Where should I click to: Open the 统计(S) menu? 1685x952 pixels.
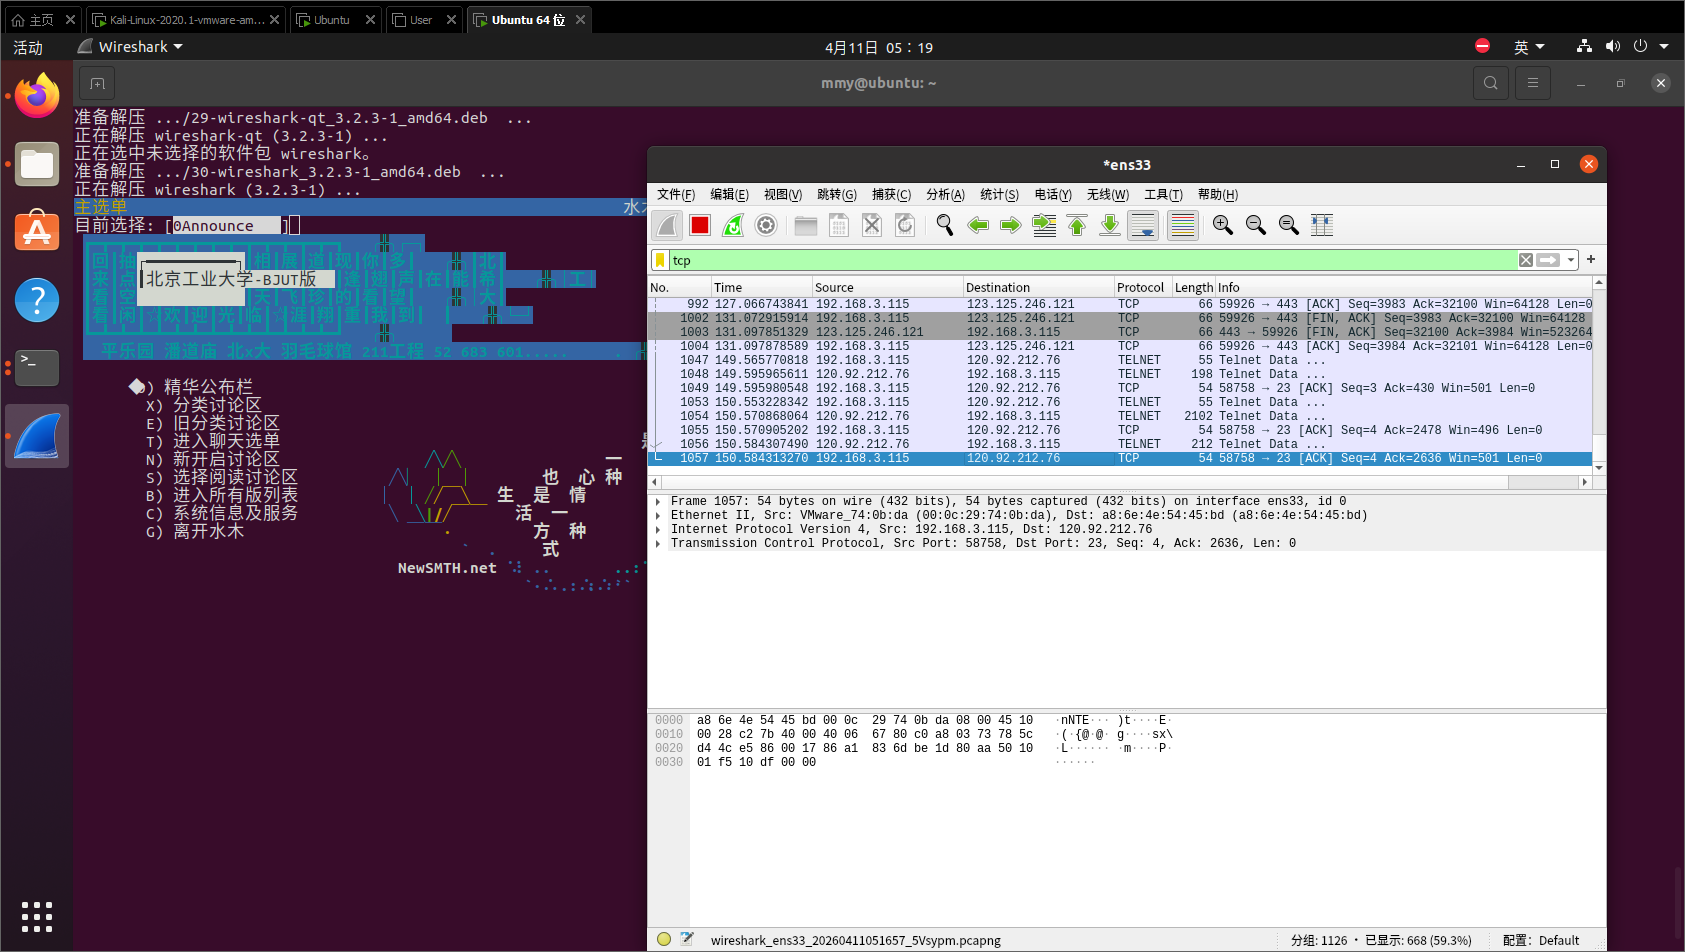tap(999, 195)
